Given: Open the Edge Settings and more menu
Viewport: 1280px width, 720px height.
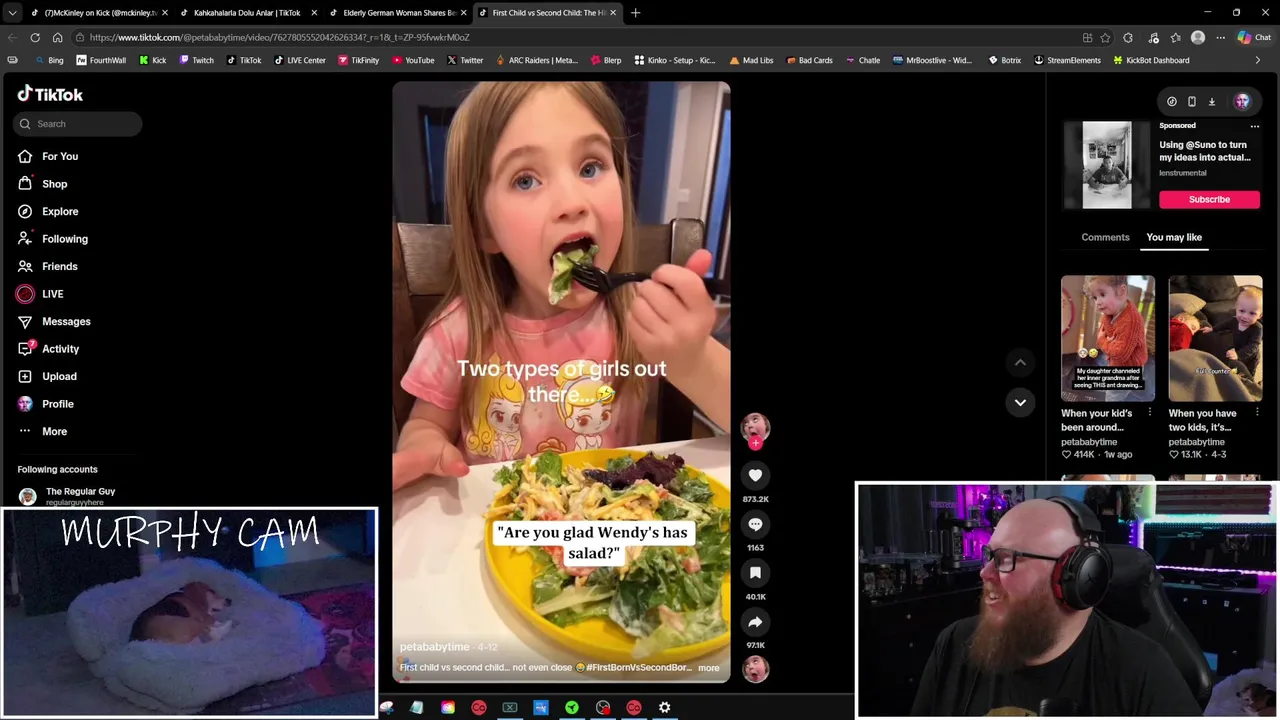Looking at the screenshot, I should 1220,38.
